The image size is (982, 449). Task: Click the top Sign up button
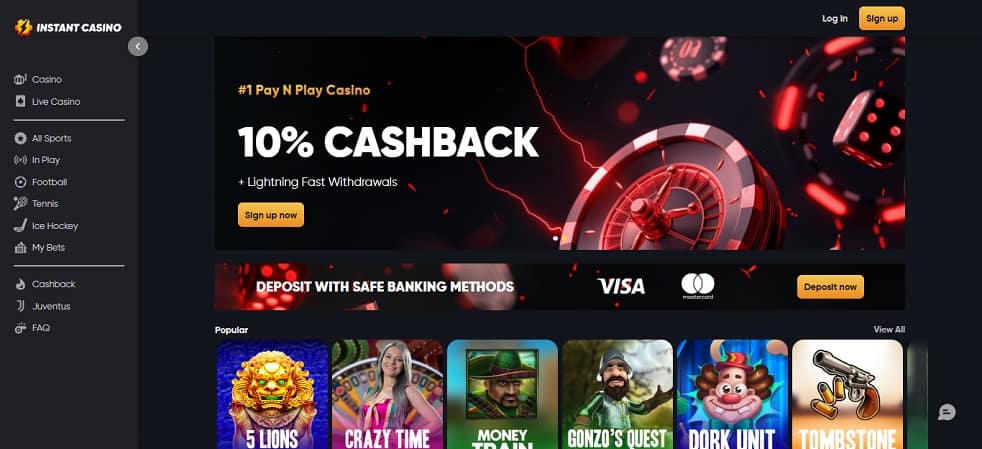(882, 19)
